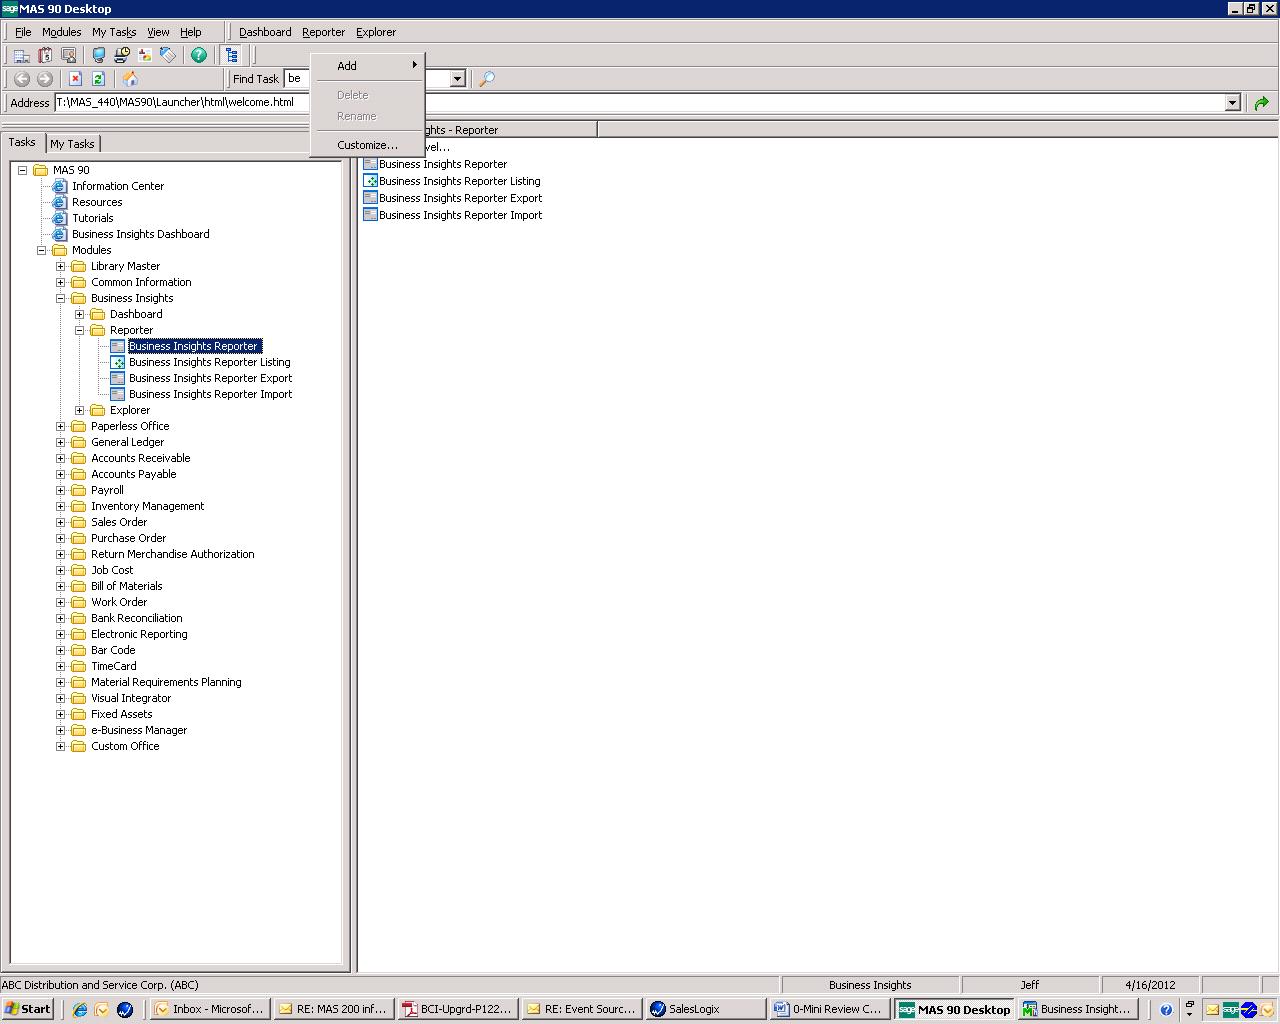This screenshot has height=1024, width=1280.
Task: Open the Address bar dropdown arrow
Action: click(x=1232, y=103)
